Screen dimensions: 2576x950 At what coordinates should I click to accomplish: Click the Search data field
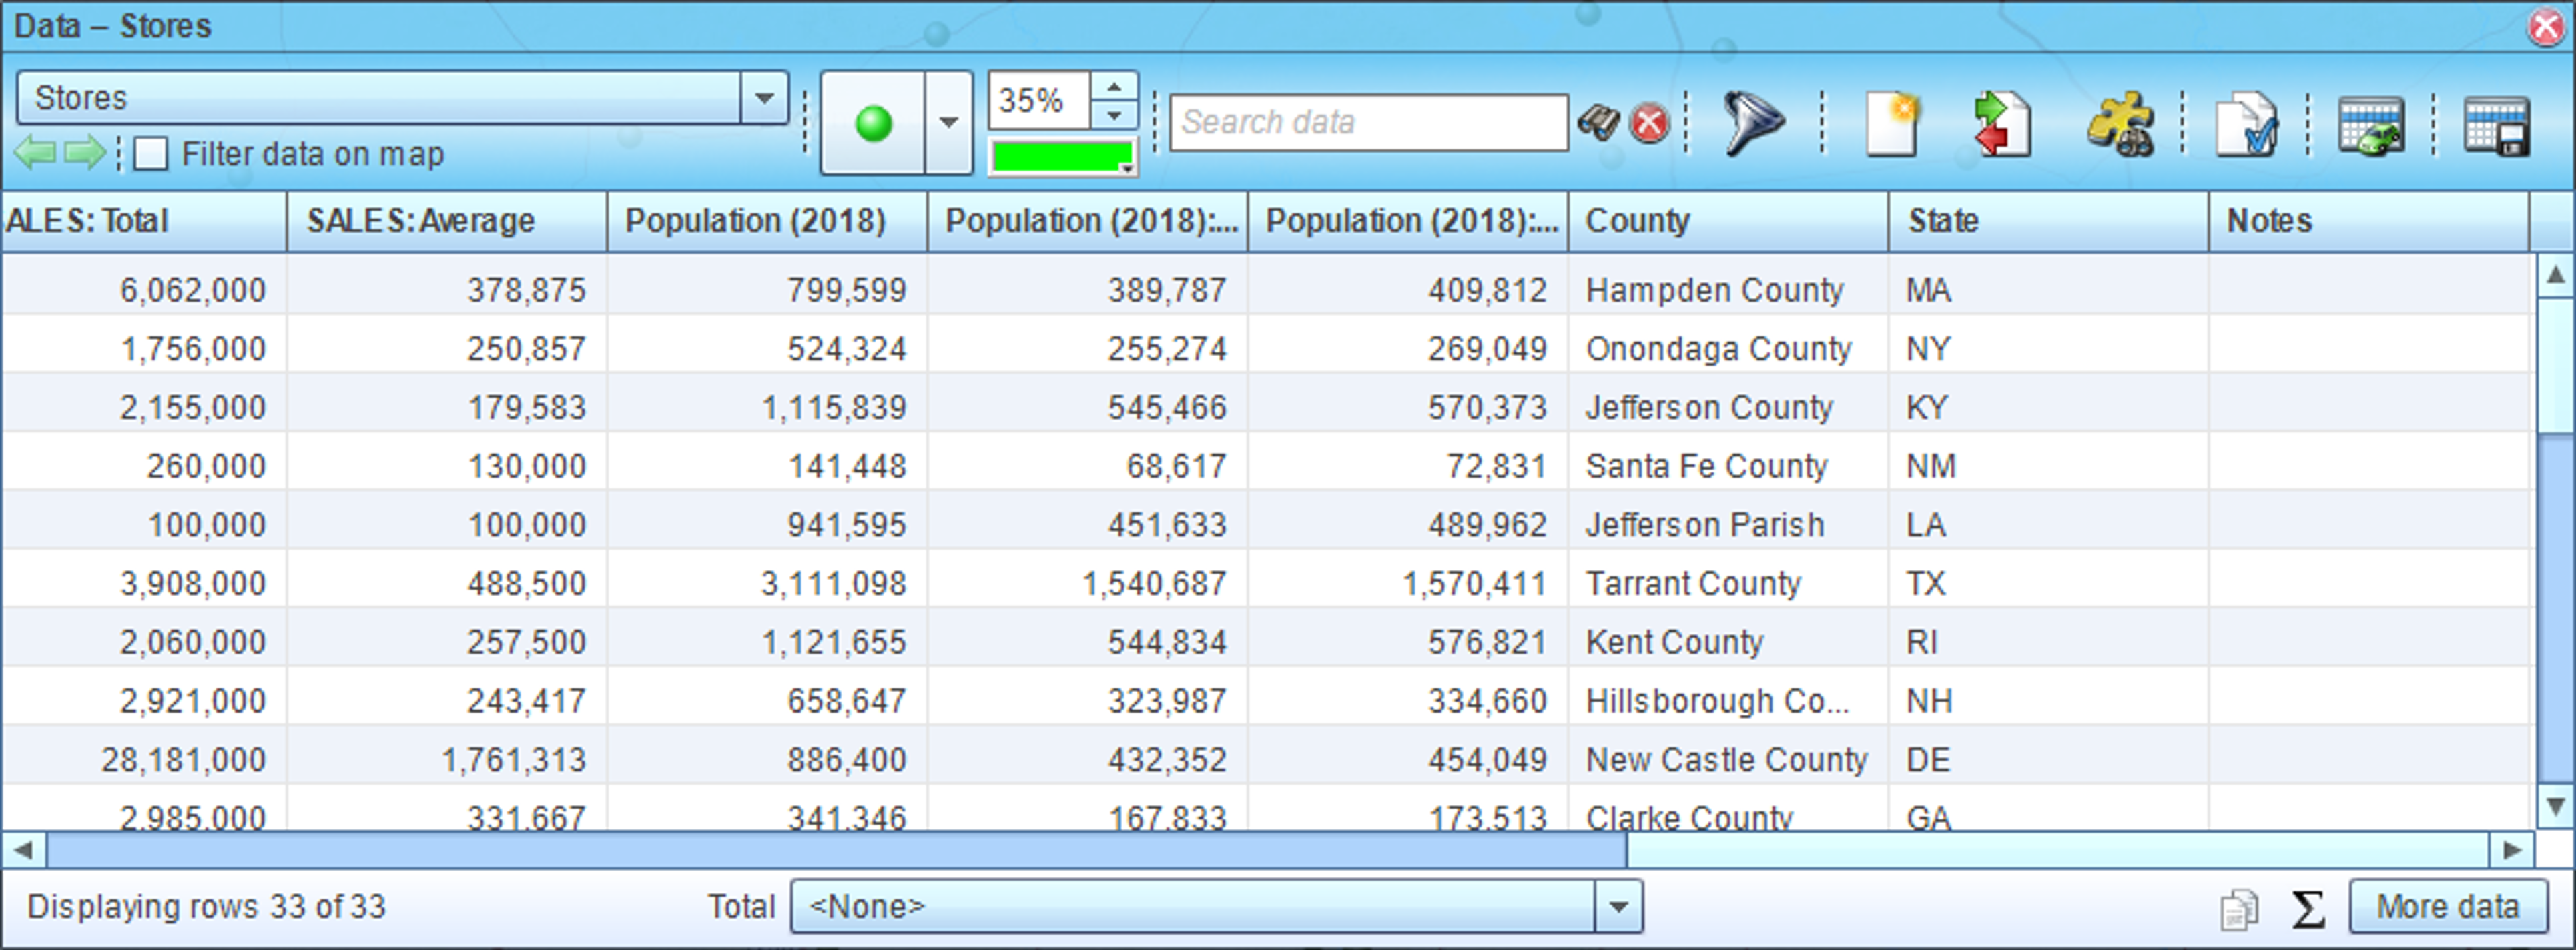(1368, 123)
